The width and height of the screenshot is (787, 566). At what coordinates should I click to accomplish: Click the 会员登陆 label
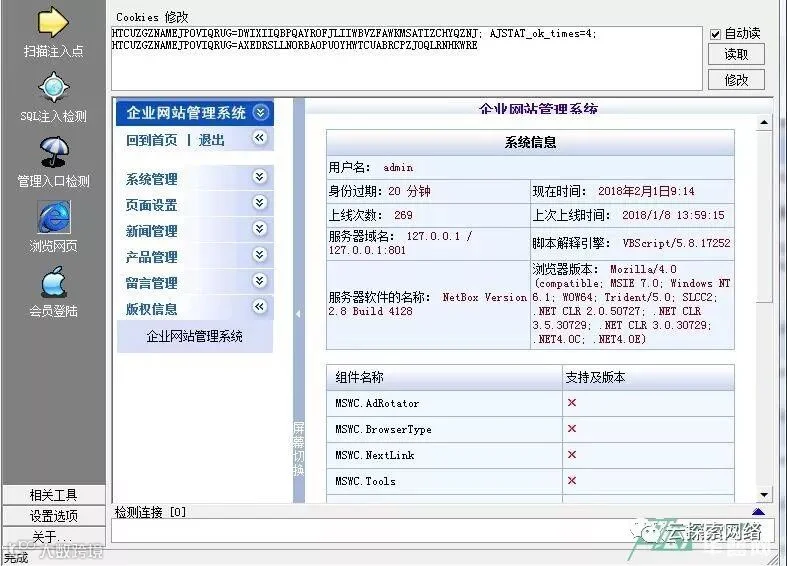coord(54,311)
